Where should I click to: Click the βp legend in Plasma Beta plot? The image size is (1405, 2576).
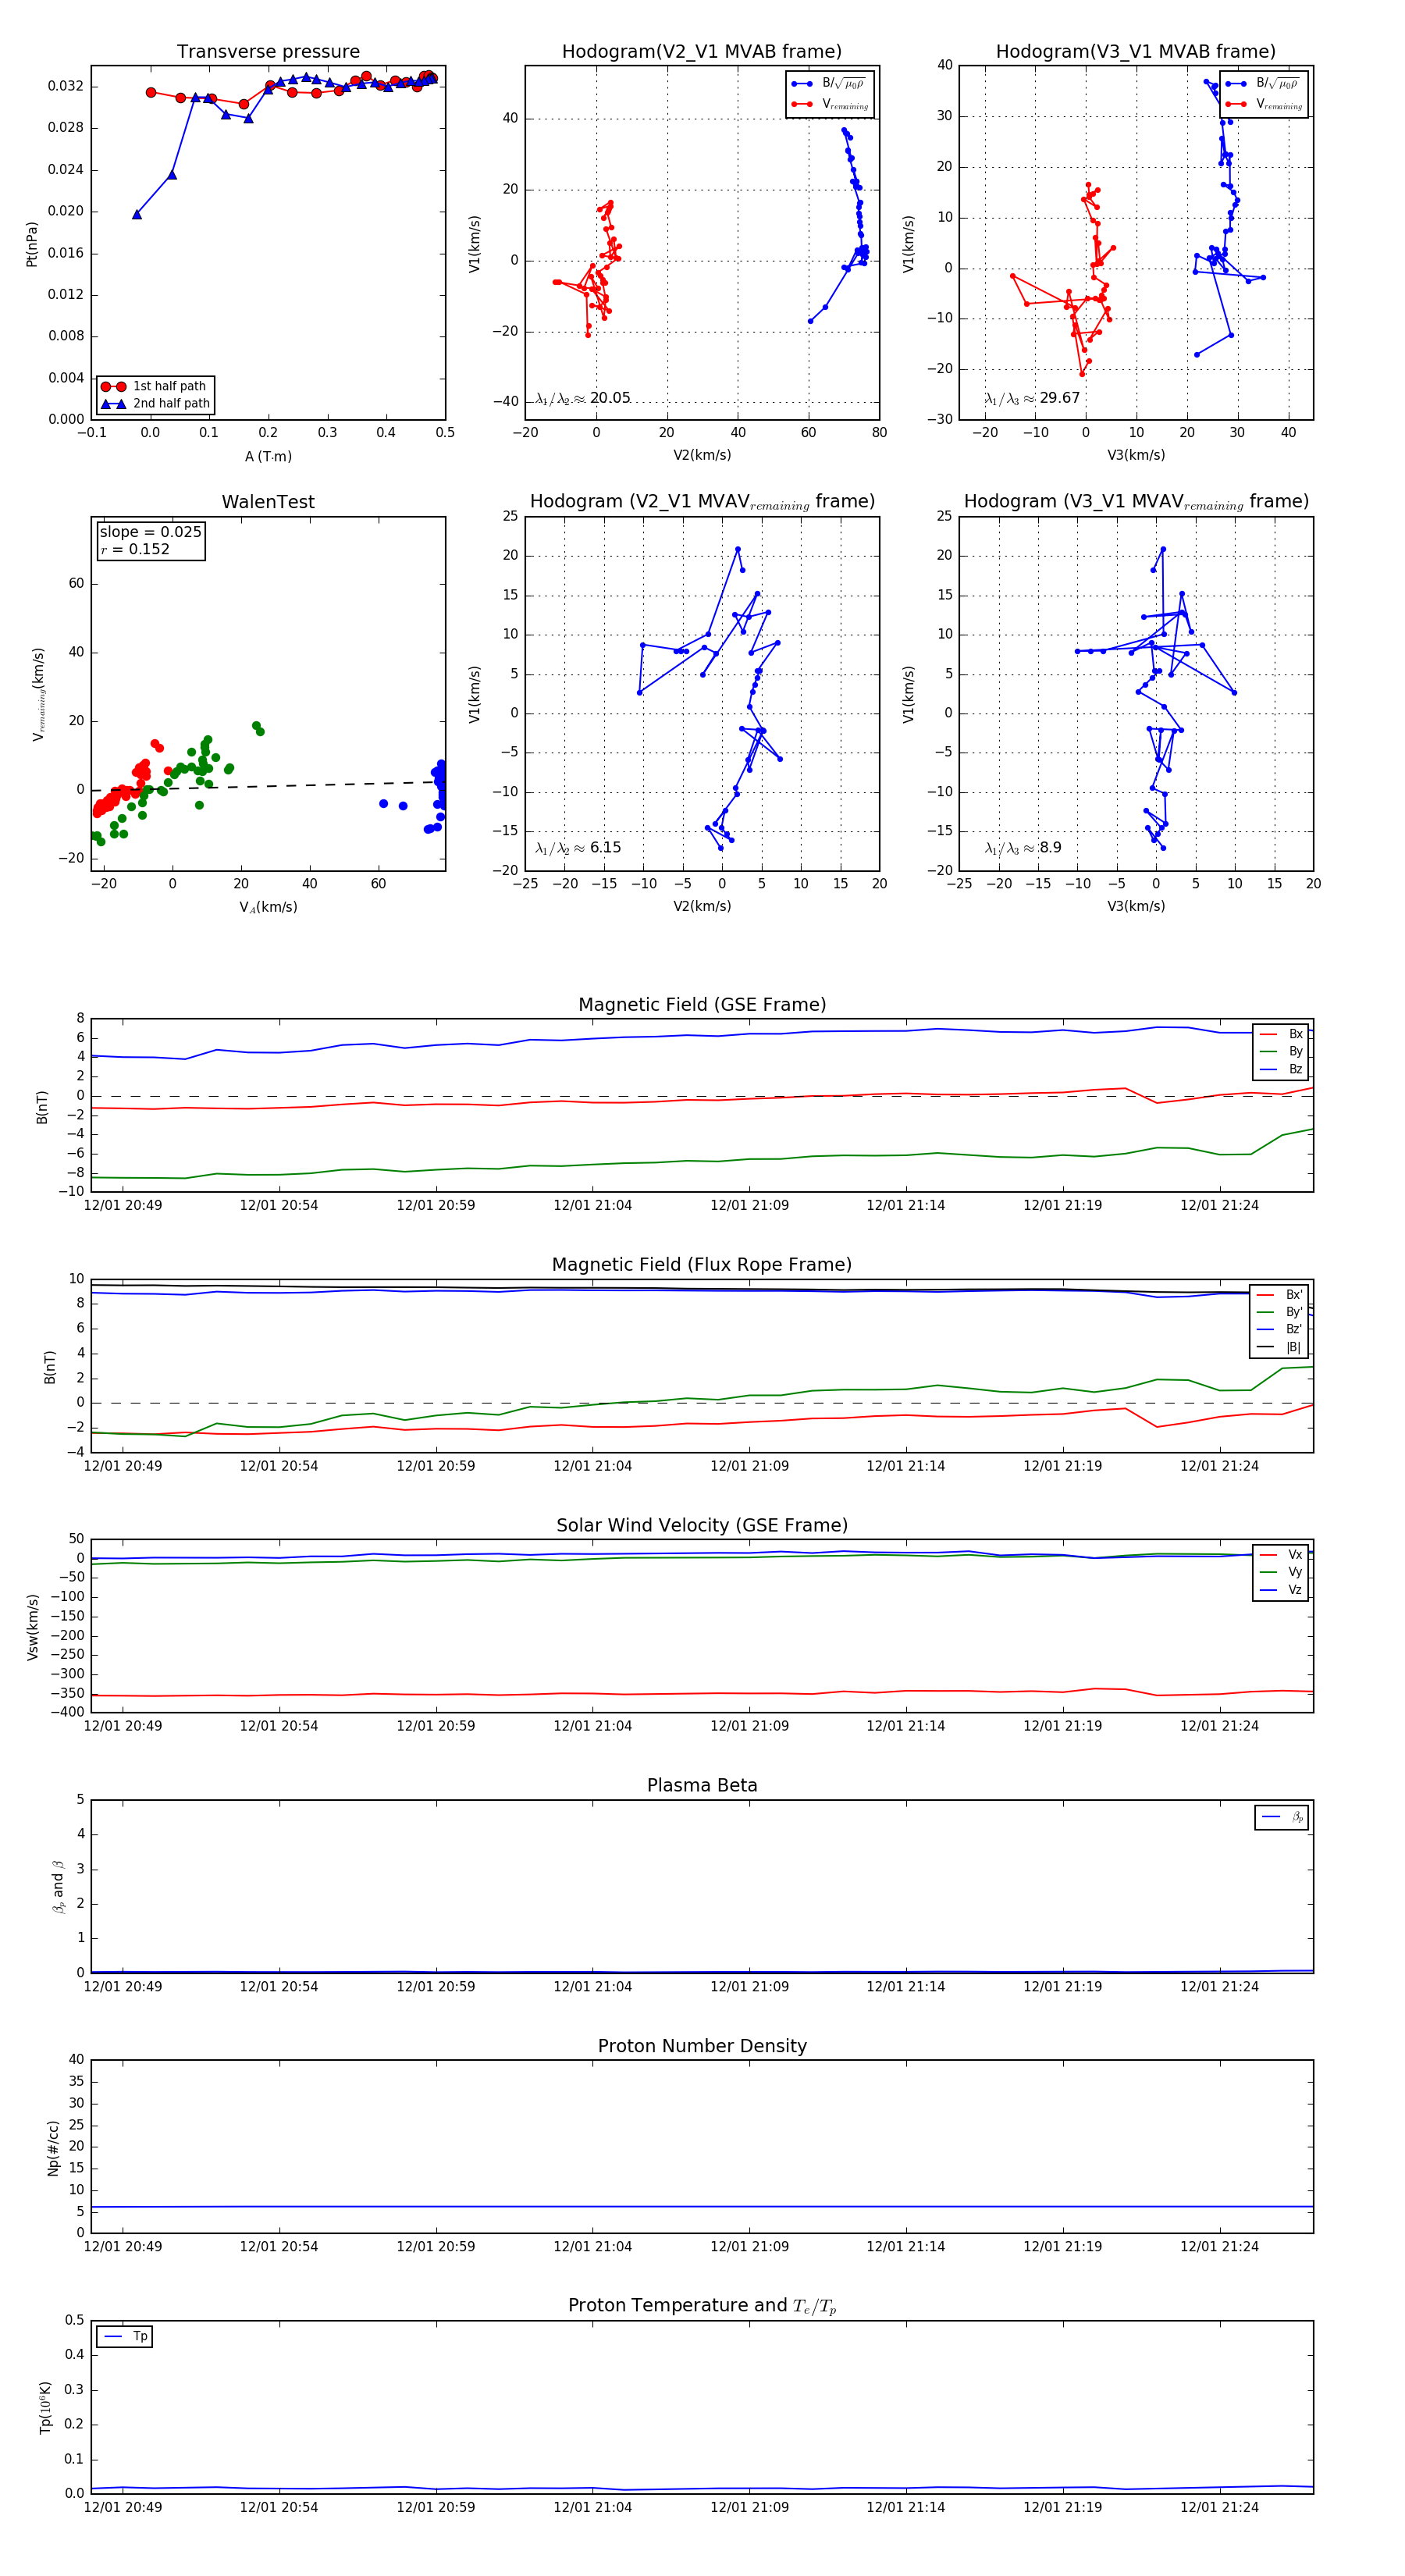(x=1282, y=1817)
